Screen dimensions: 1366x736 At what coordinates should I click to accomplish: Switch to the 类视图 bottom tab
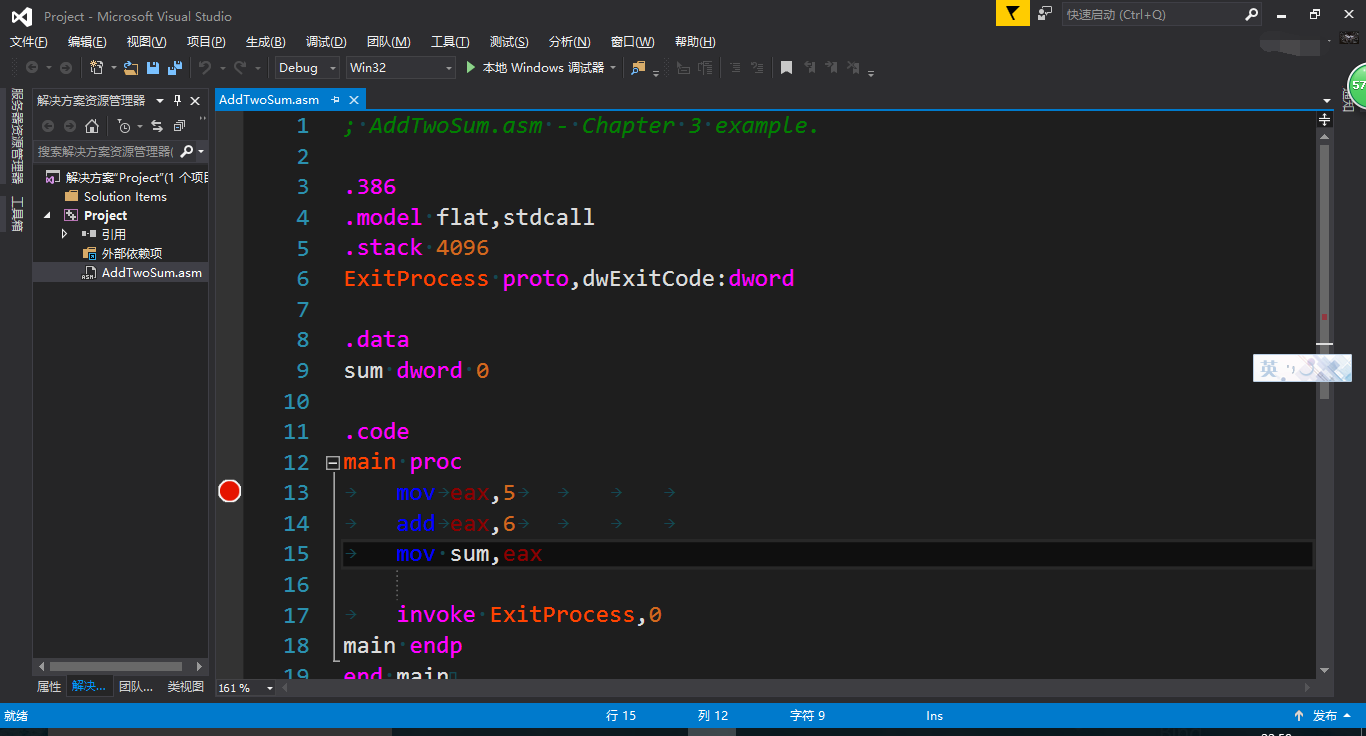(184, 686)
